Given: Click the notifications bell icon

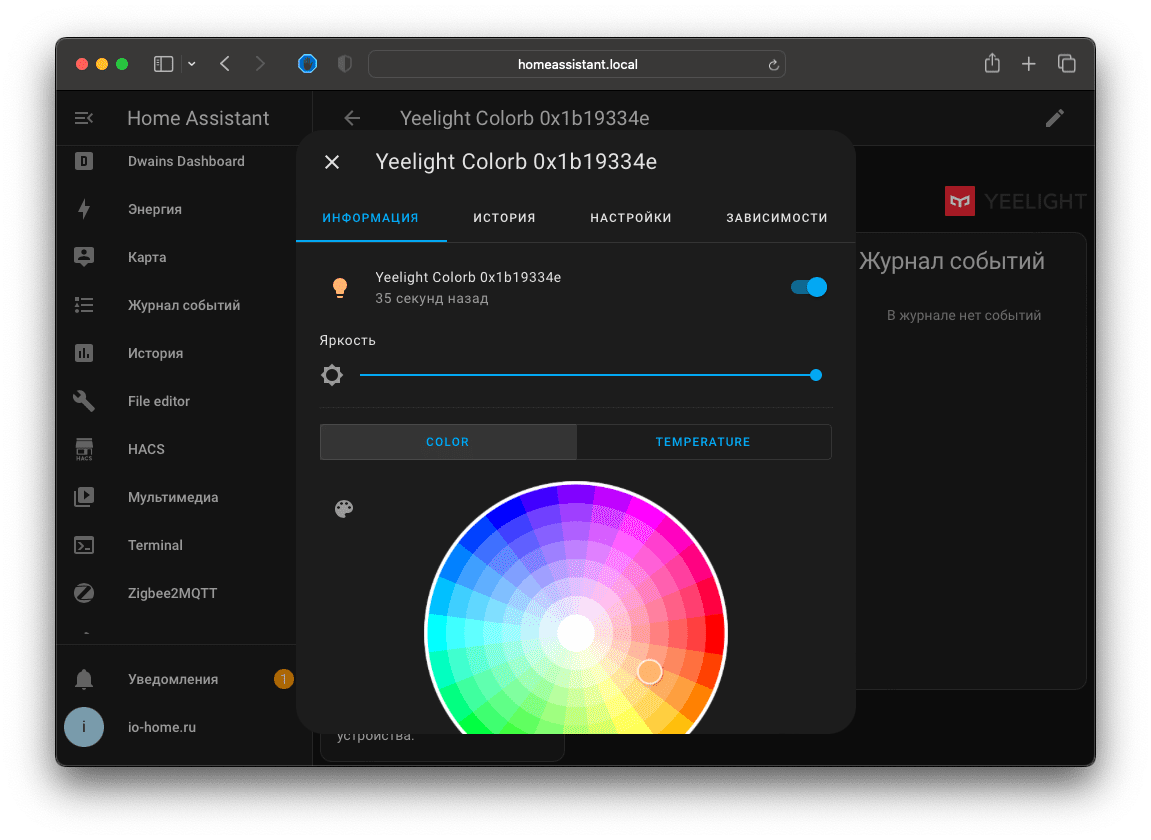Looking at the screenshot, I should pos(84,679).
